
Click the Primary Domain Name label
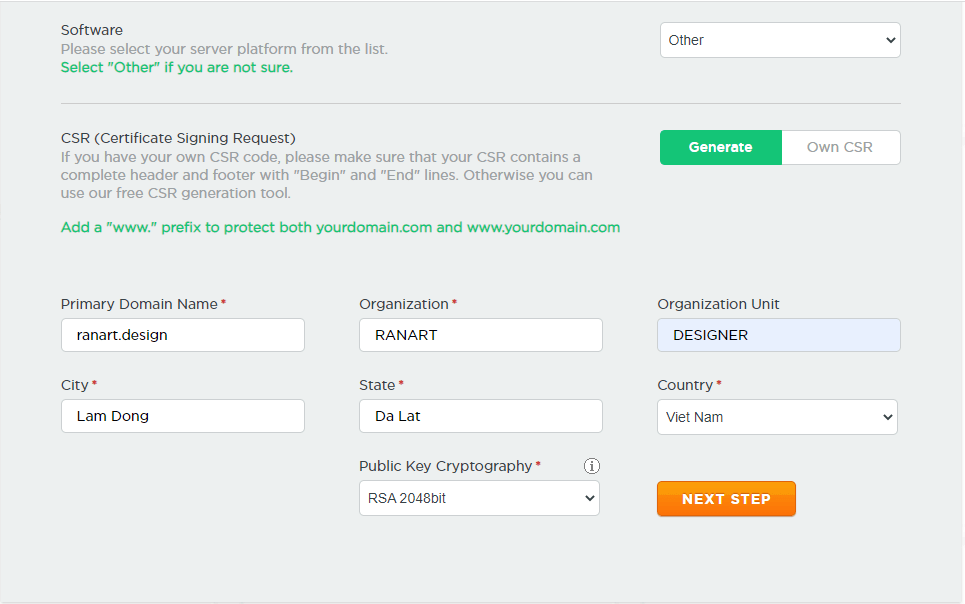(139, 304)
